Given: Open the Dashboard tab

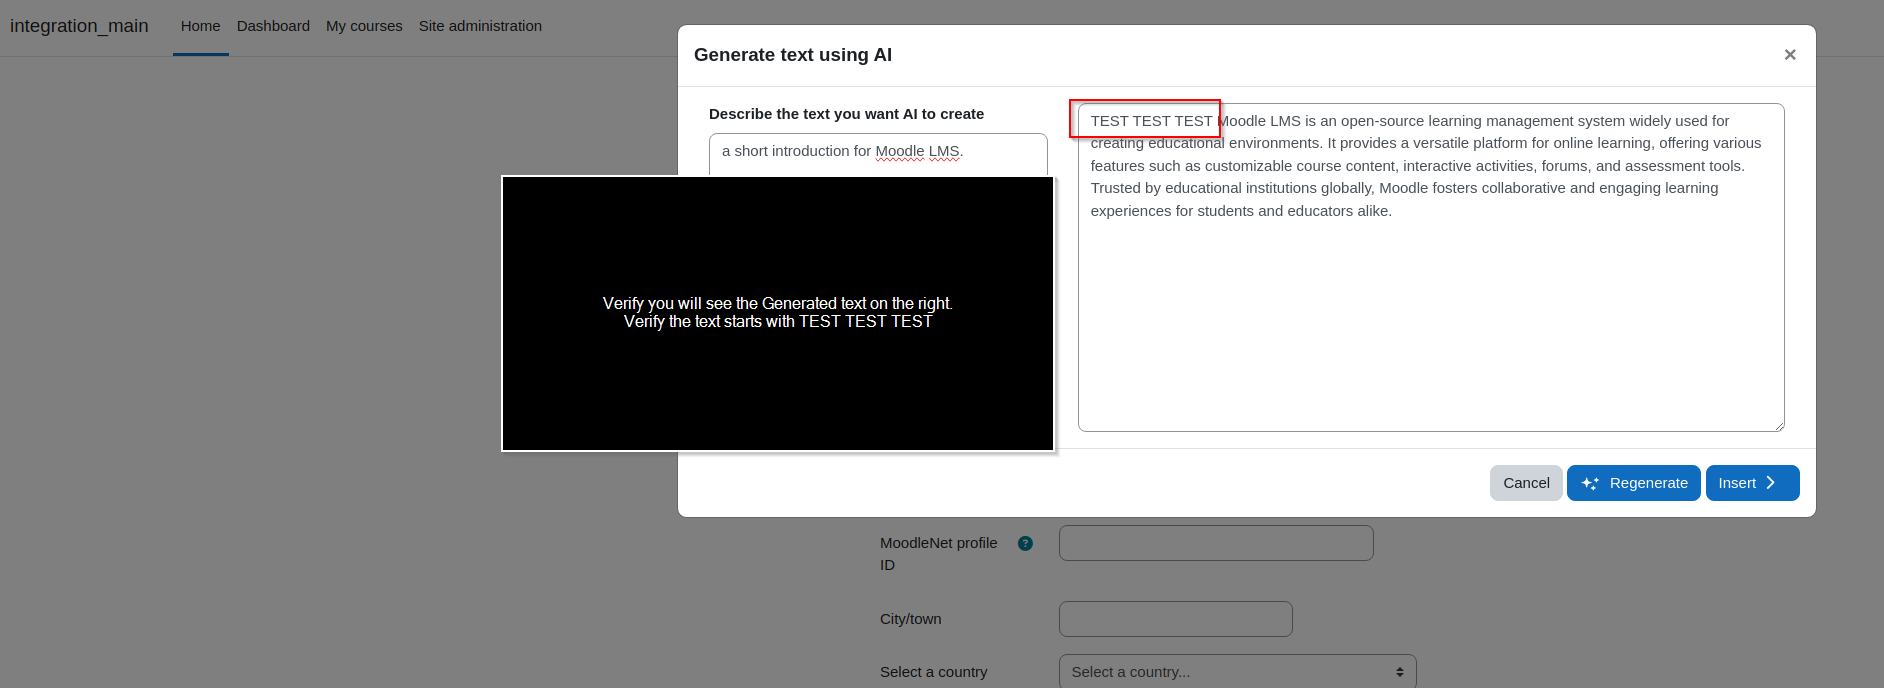Looking at the screenshot, I should point(273,26).
